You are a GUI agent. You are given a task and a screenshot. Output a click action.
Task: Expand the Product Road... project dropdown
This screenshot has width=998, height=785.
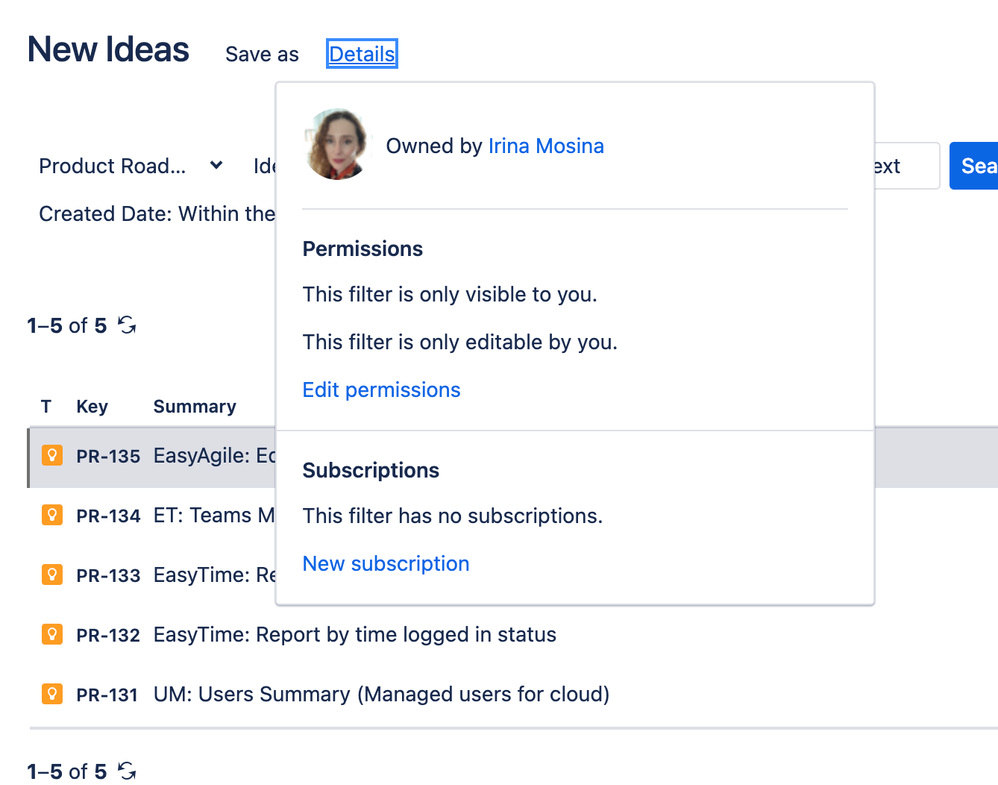pyautogui.click(x=130, y=166)
